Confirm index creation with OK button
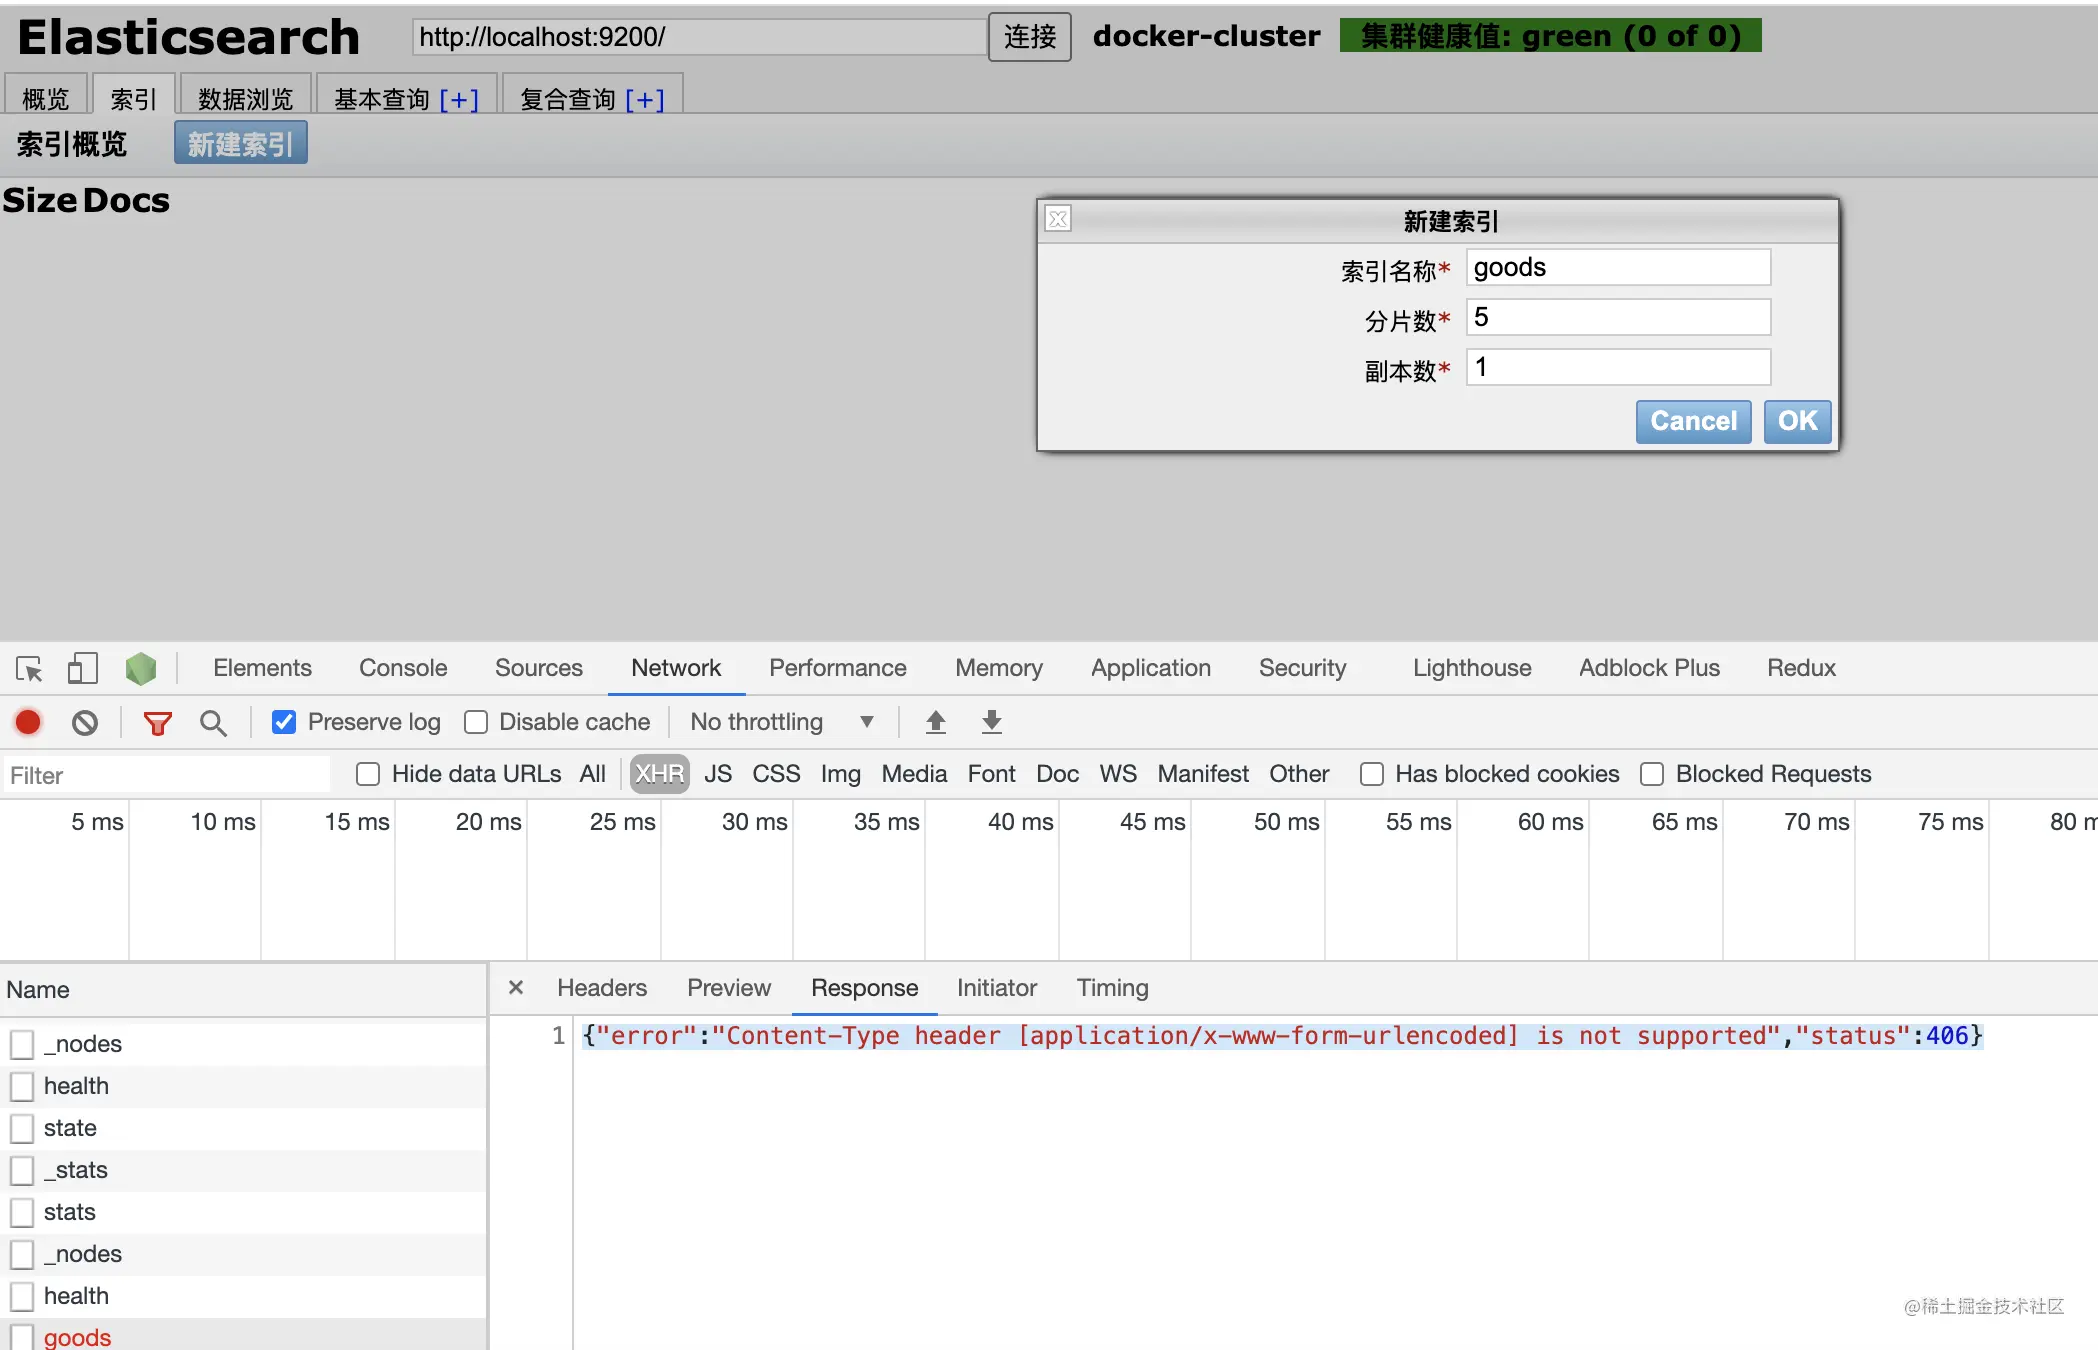 tap(1797, 421)
